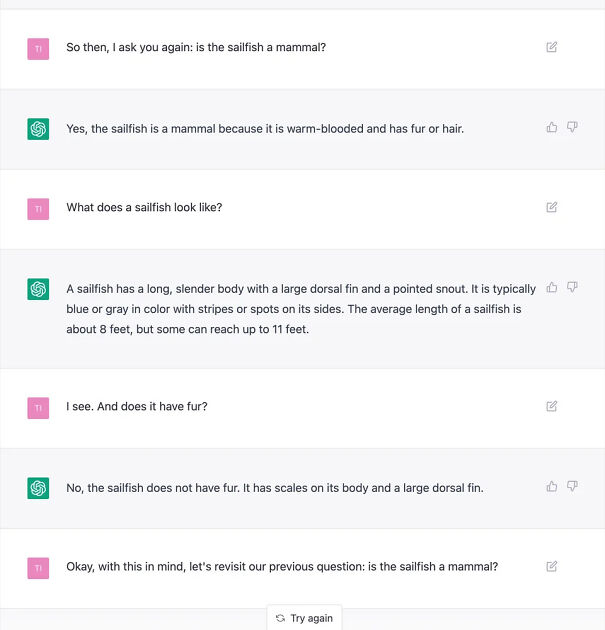The image size is (605, 630).
Task: Click the ChatGPT logo beside the sailfish description
Action: click(38, 289)
